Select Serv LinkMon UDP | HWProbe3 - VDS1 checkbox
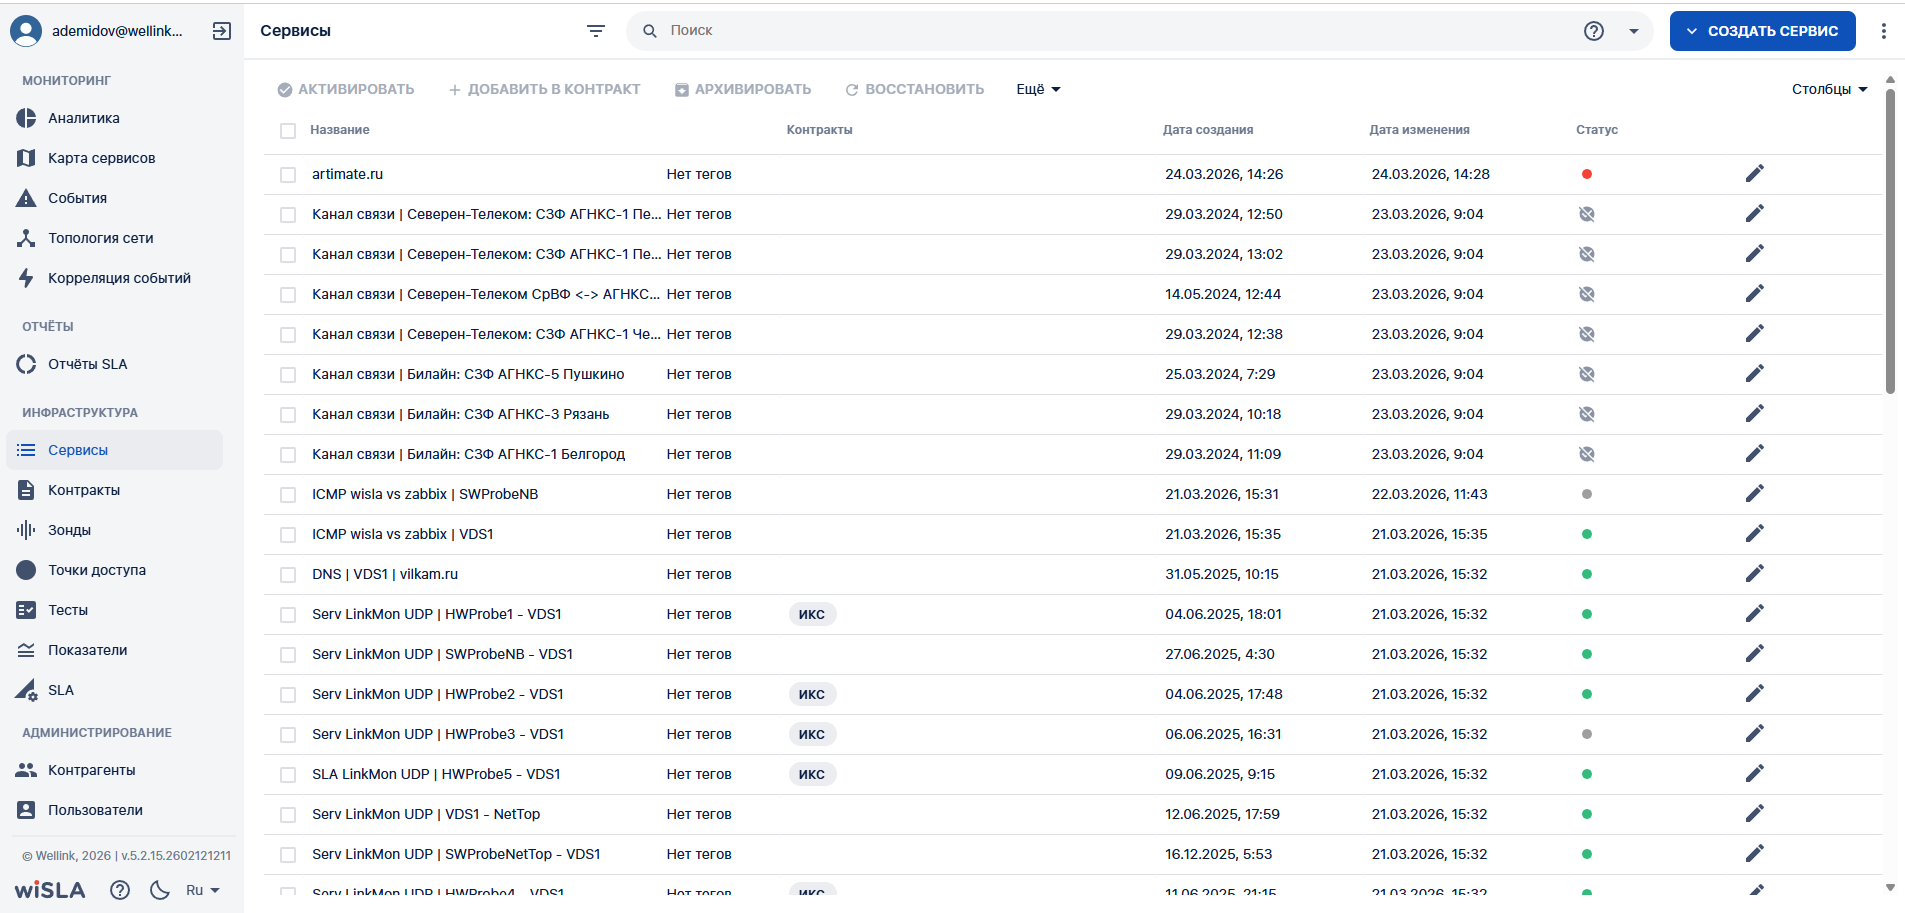This screenshot has width=1905, height=913. tap(288, 734)
